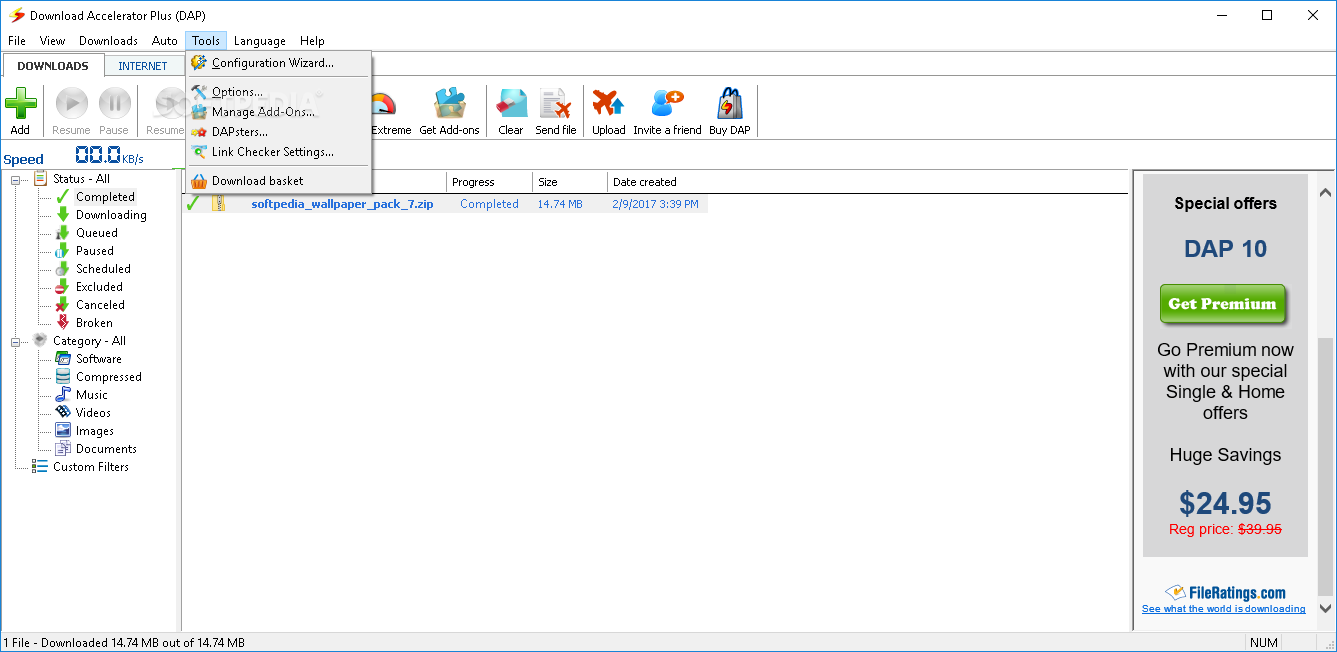Open the Downloads menu
The height and width of the screenshot is (652, 1337).
coord(108,41)
